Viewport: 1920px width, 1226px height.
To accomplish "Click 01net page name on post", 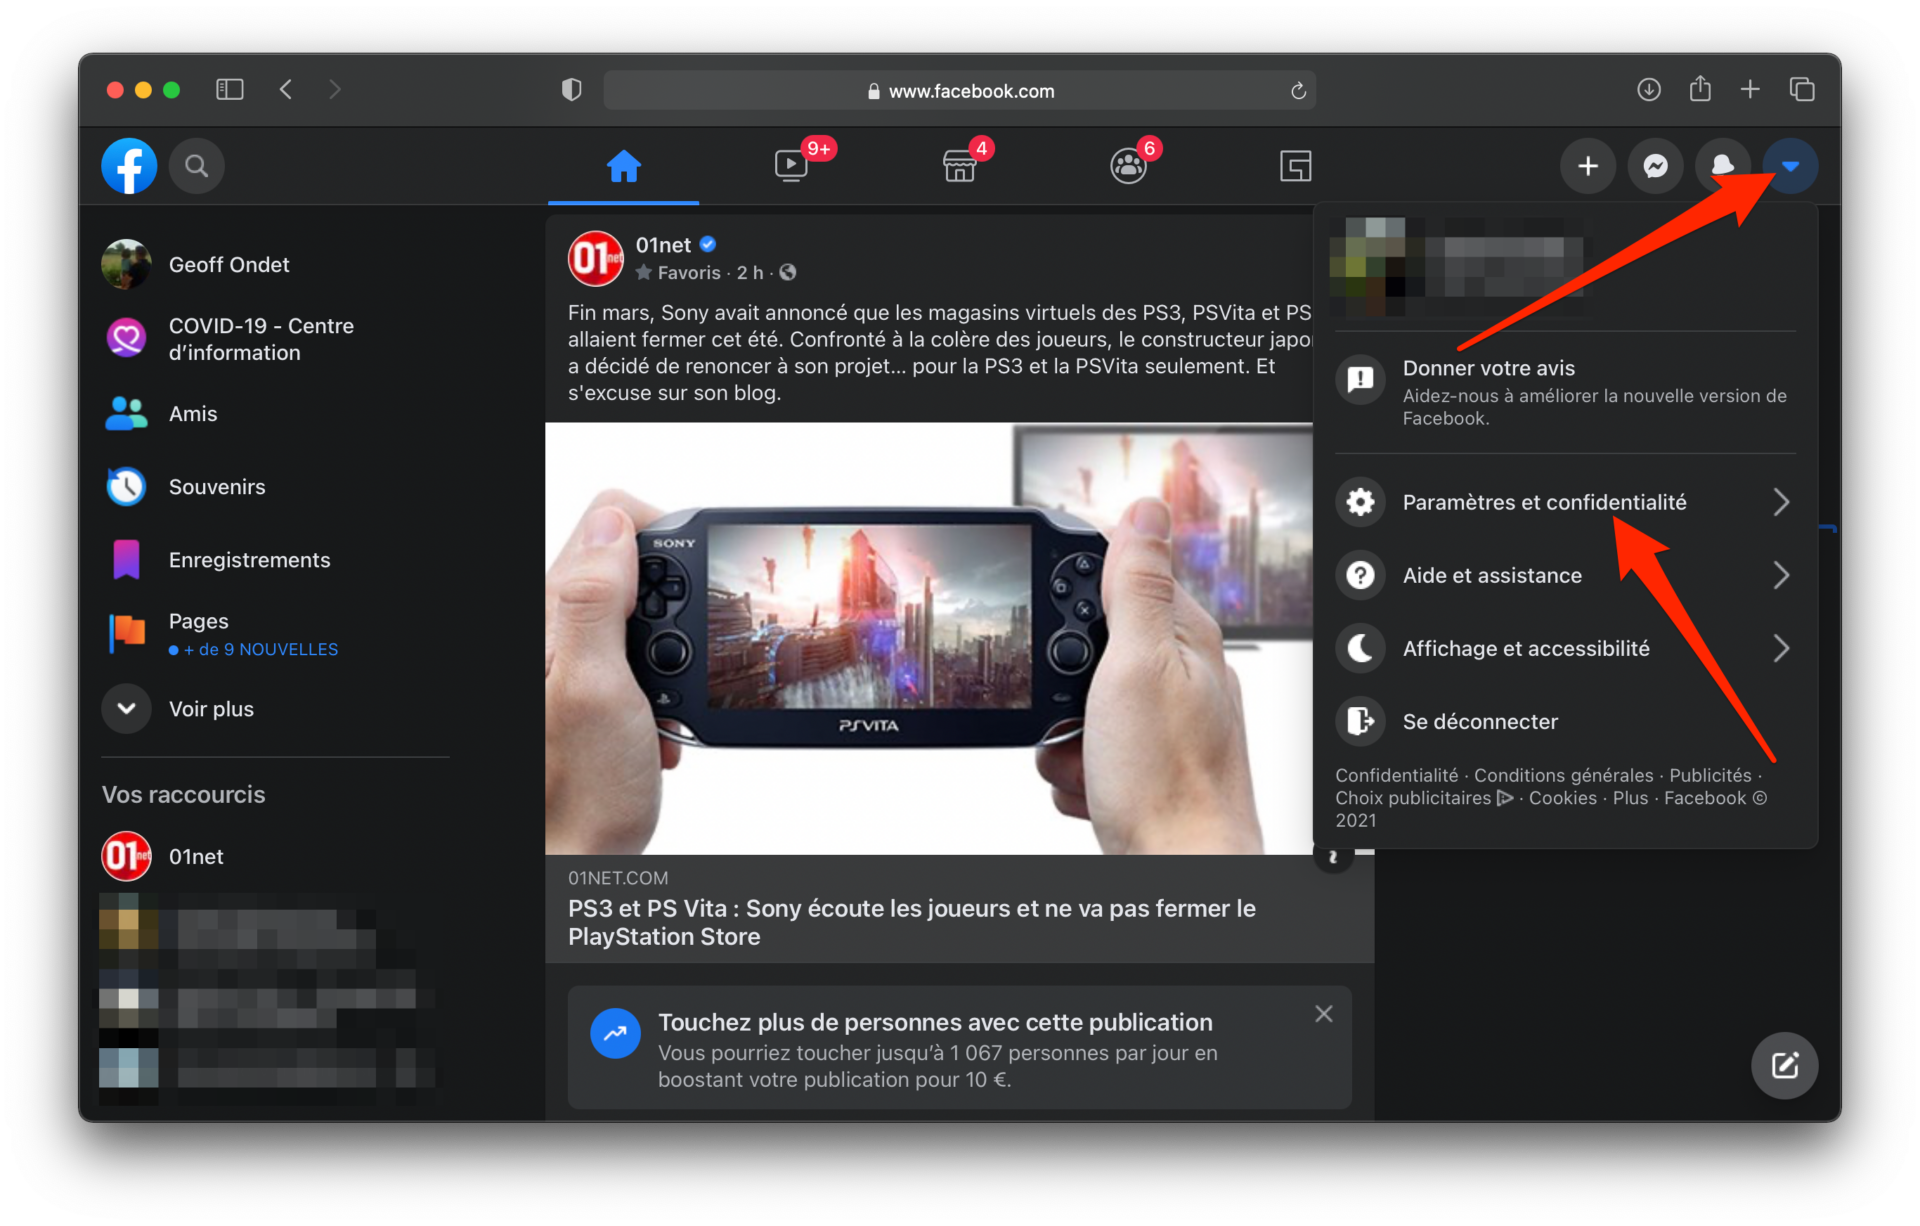I will [x=663, y=245].
